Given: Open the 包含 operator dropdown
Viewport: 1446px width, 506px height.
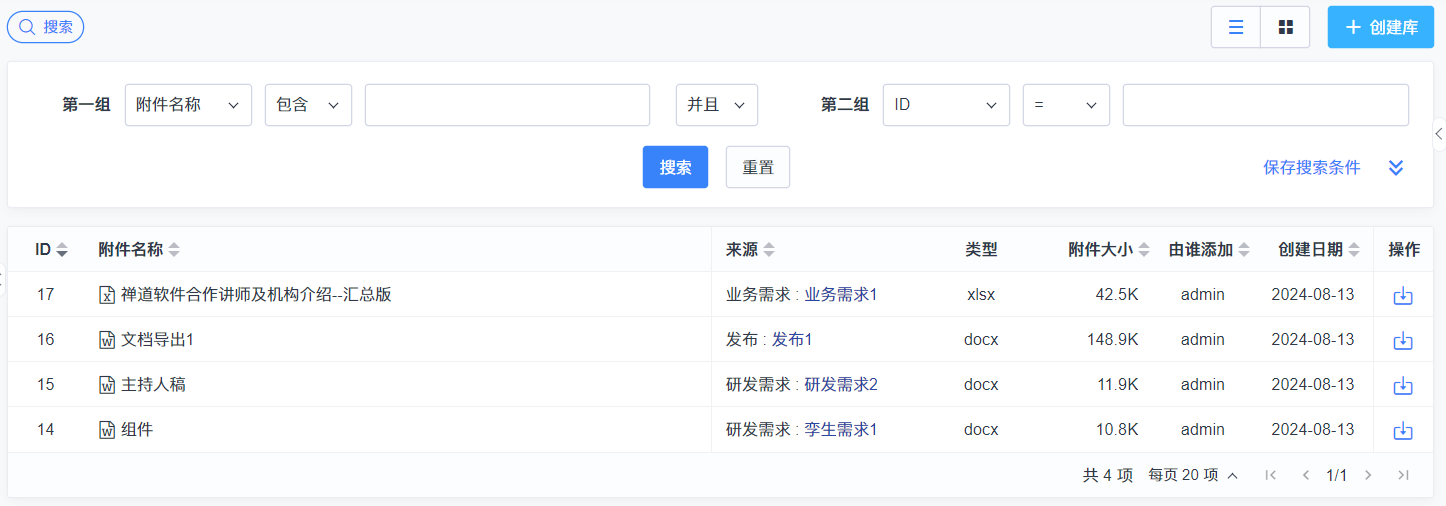Looking at the screenshot, I should pyautogui.click(x=308, y=105).
